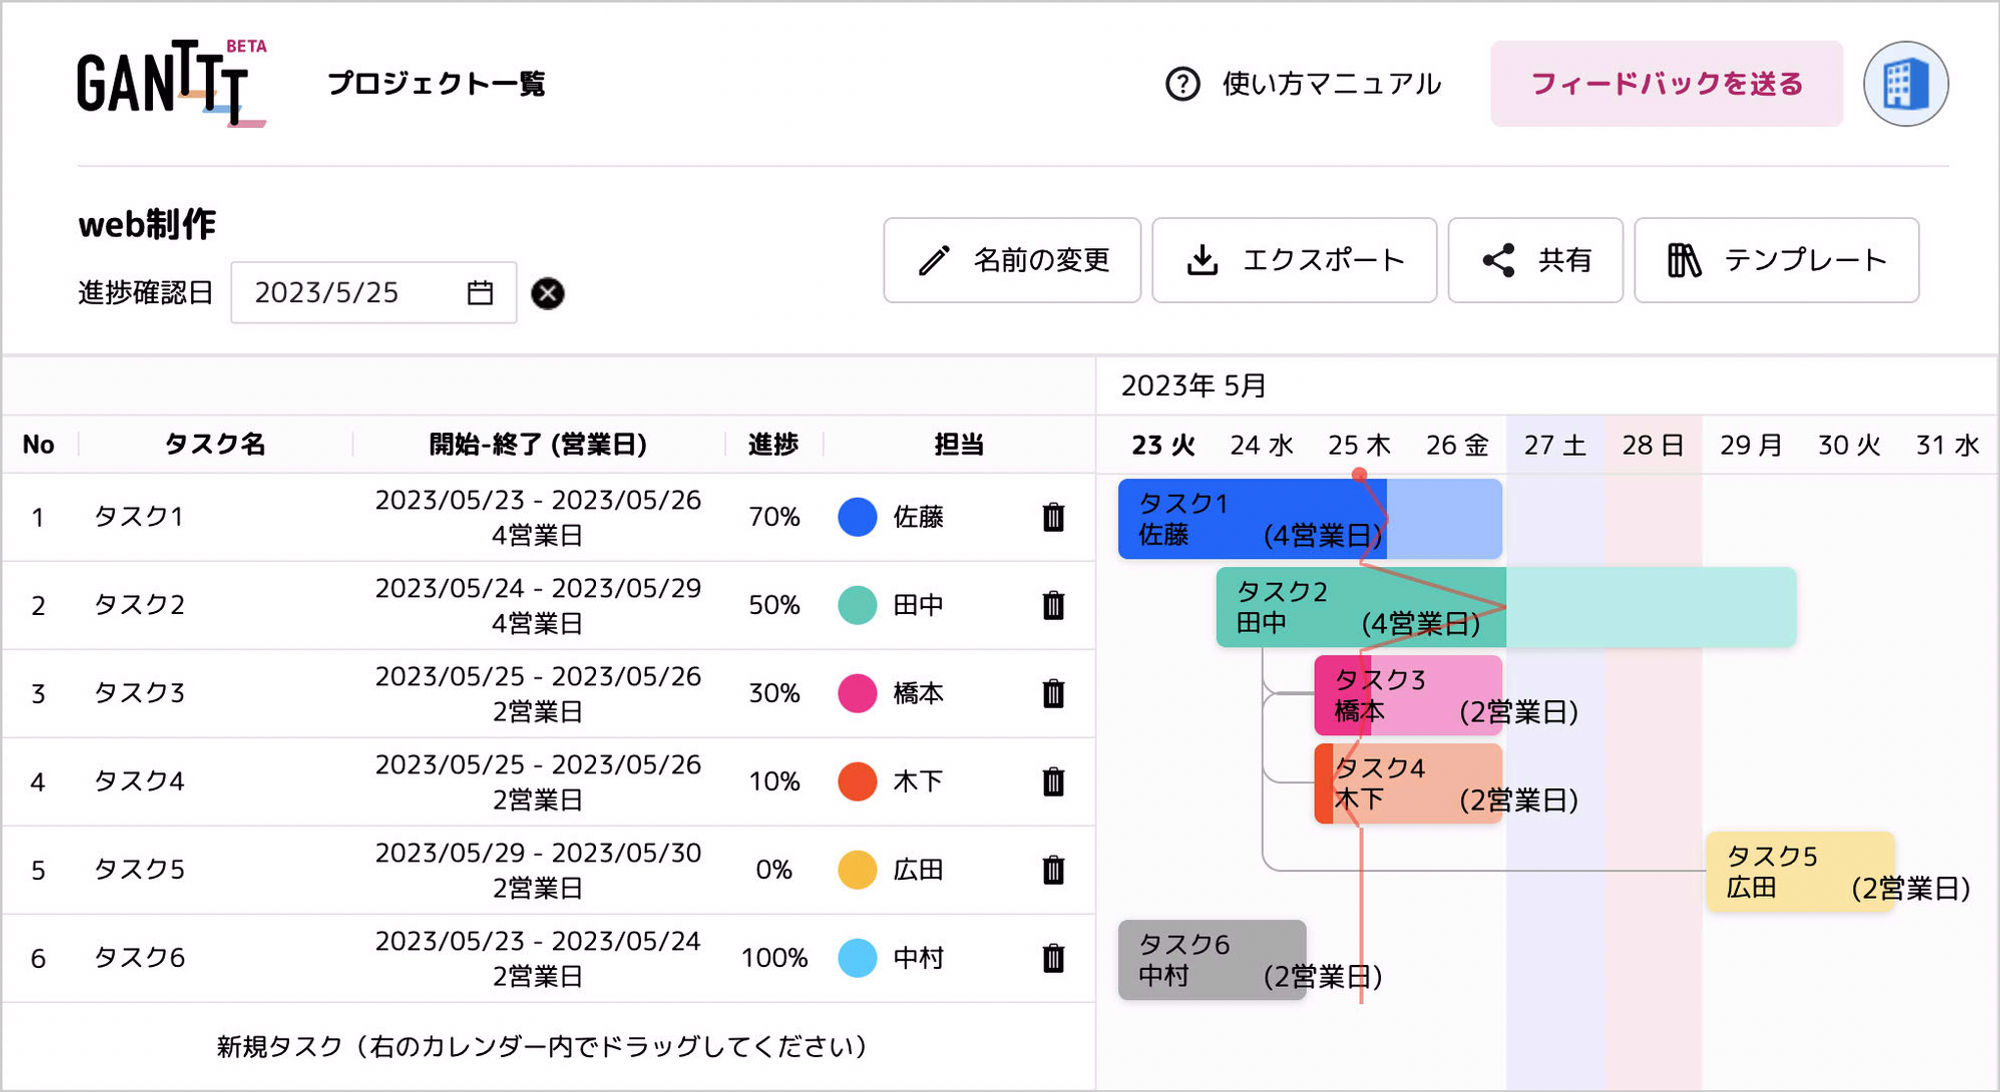This screenshot has height=1092, width=2000.
Task: Click the web制作 project title
Action: tap(147, 224)
